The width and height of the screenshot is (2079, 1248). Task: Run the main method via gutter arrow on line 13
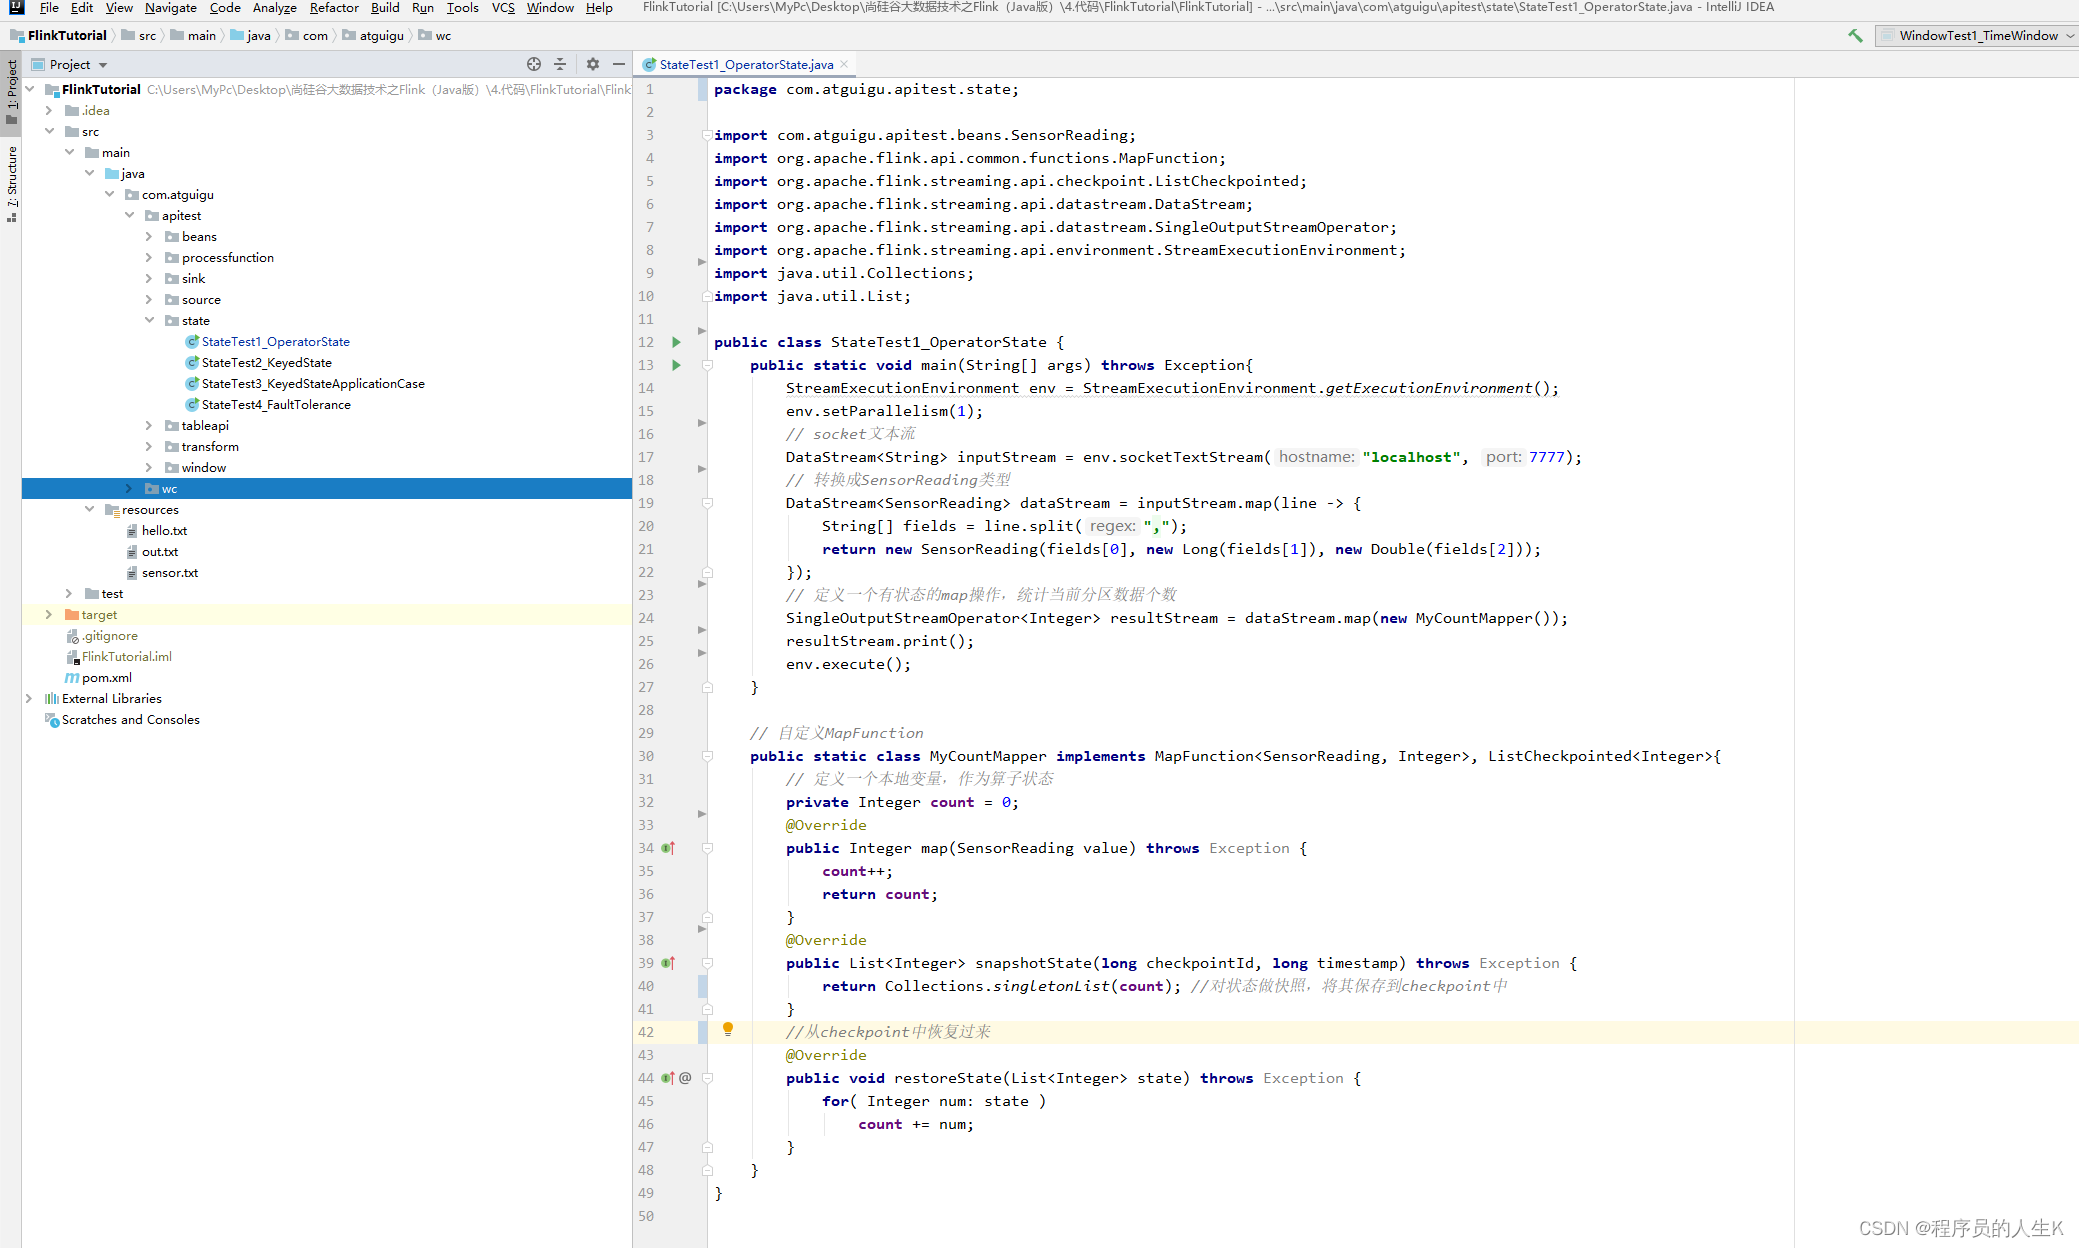coord(676,365)
